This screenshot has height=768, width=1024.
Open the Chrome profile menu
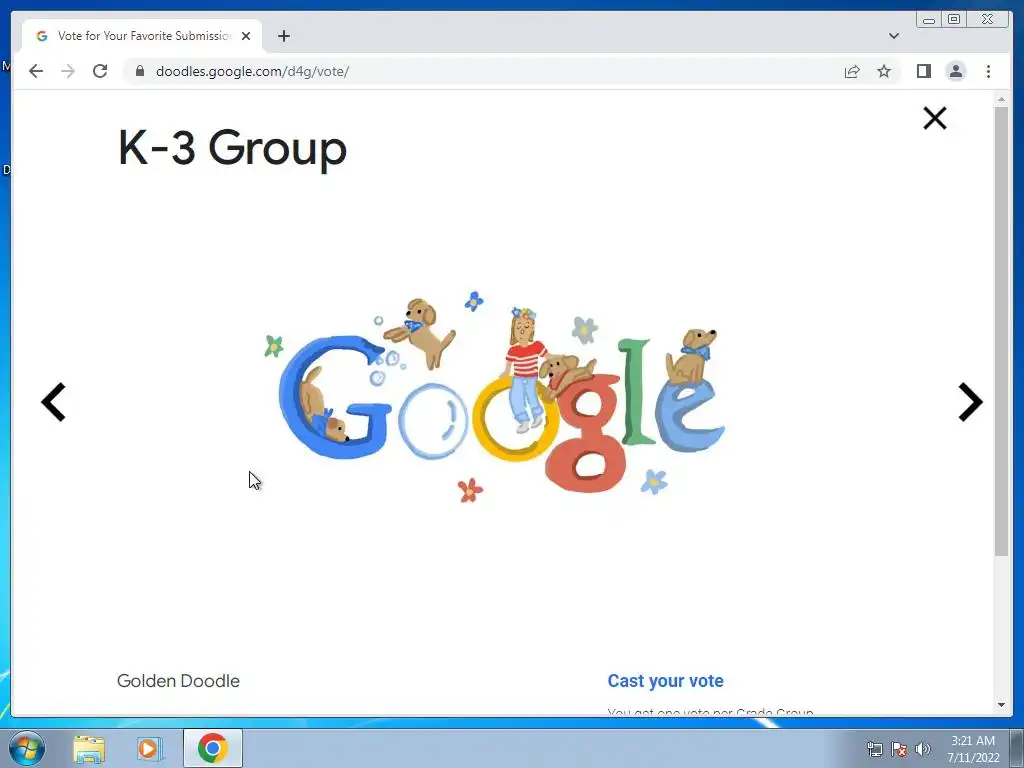(956, 71)
